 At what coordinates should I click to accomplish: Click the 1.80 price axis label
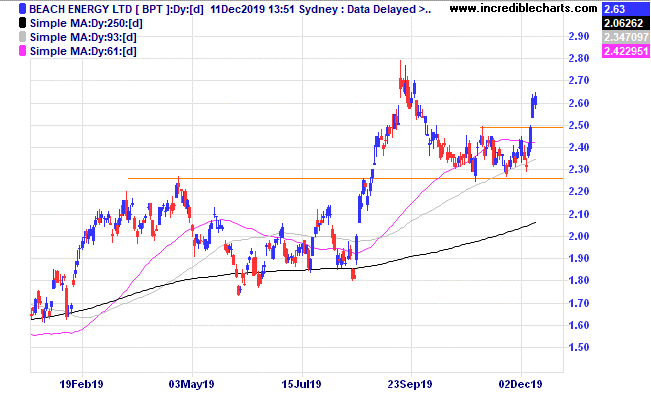pos(579,280)
